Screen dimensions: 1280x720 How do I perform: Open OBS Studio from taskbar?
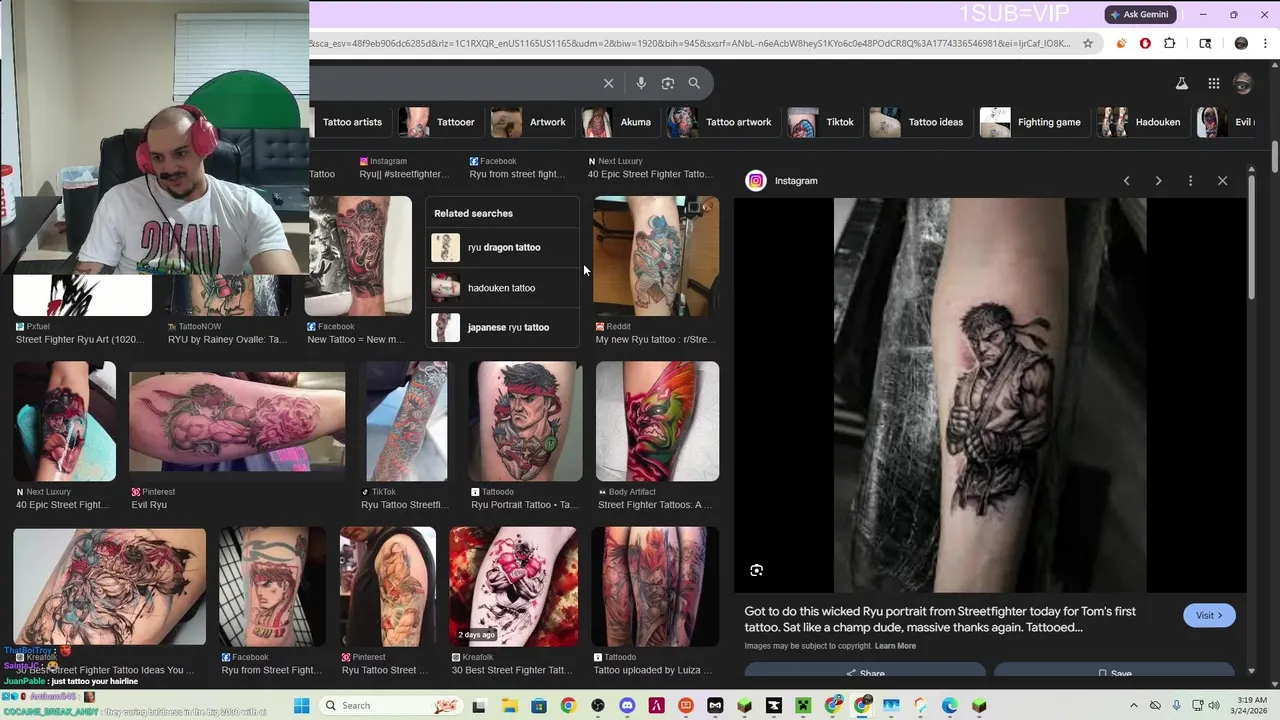click(598, 705)
